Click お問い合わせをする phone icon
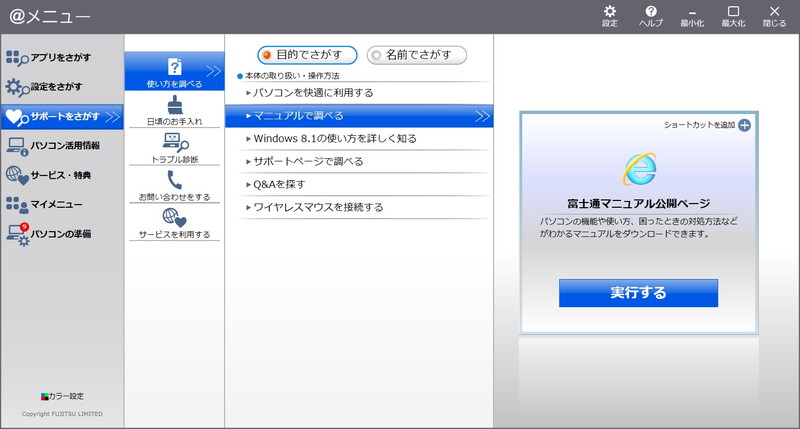Image resolution: width=800 pixels, height=429 pixels. point(174,179)
